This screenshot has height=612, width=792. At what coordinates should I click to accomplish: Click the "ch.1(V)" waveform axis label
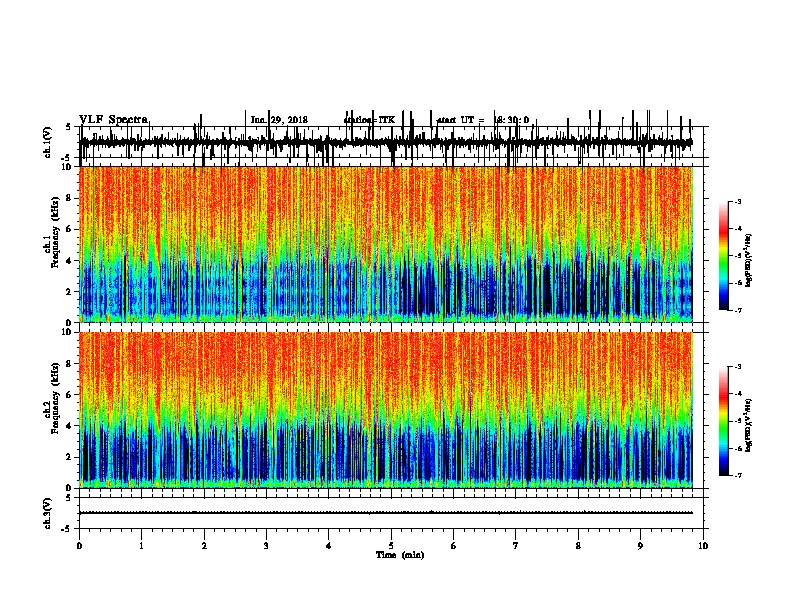tap(48, 142)
